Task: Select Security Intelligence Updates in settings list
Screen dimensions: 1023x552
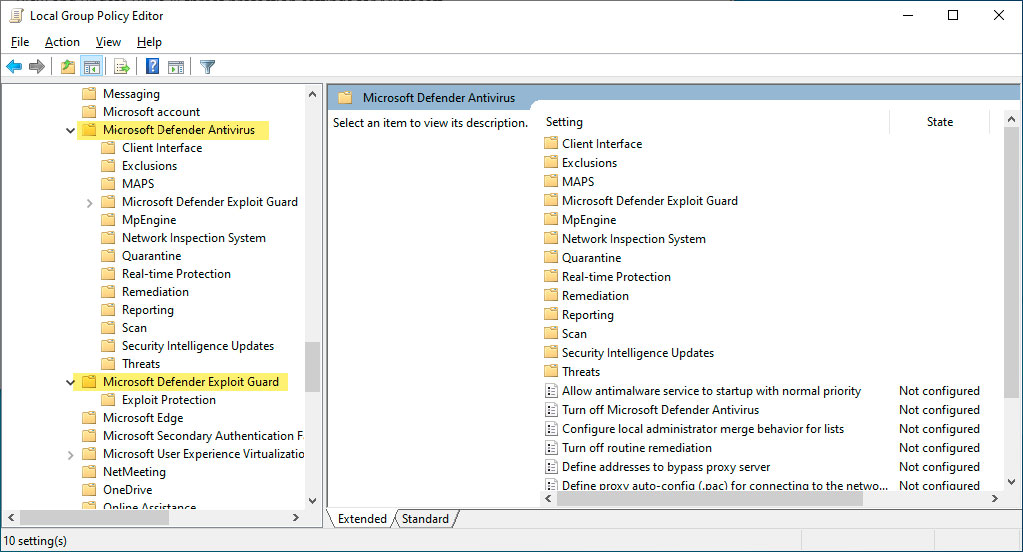Action: (638, 352)
